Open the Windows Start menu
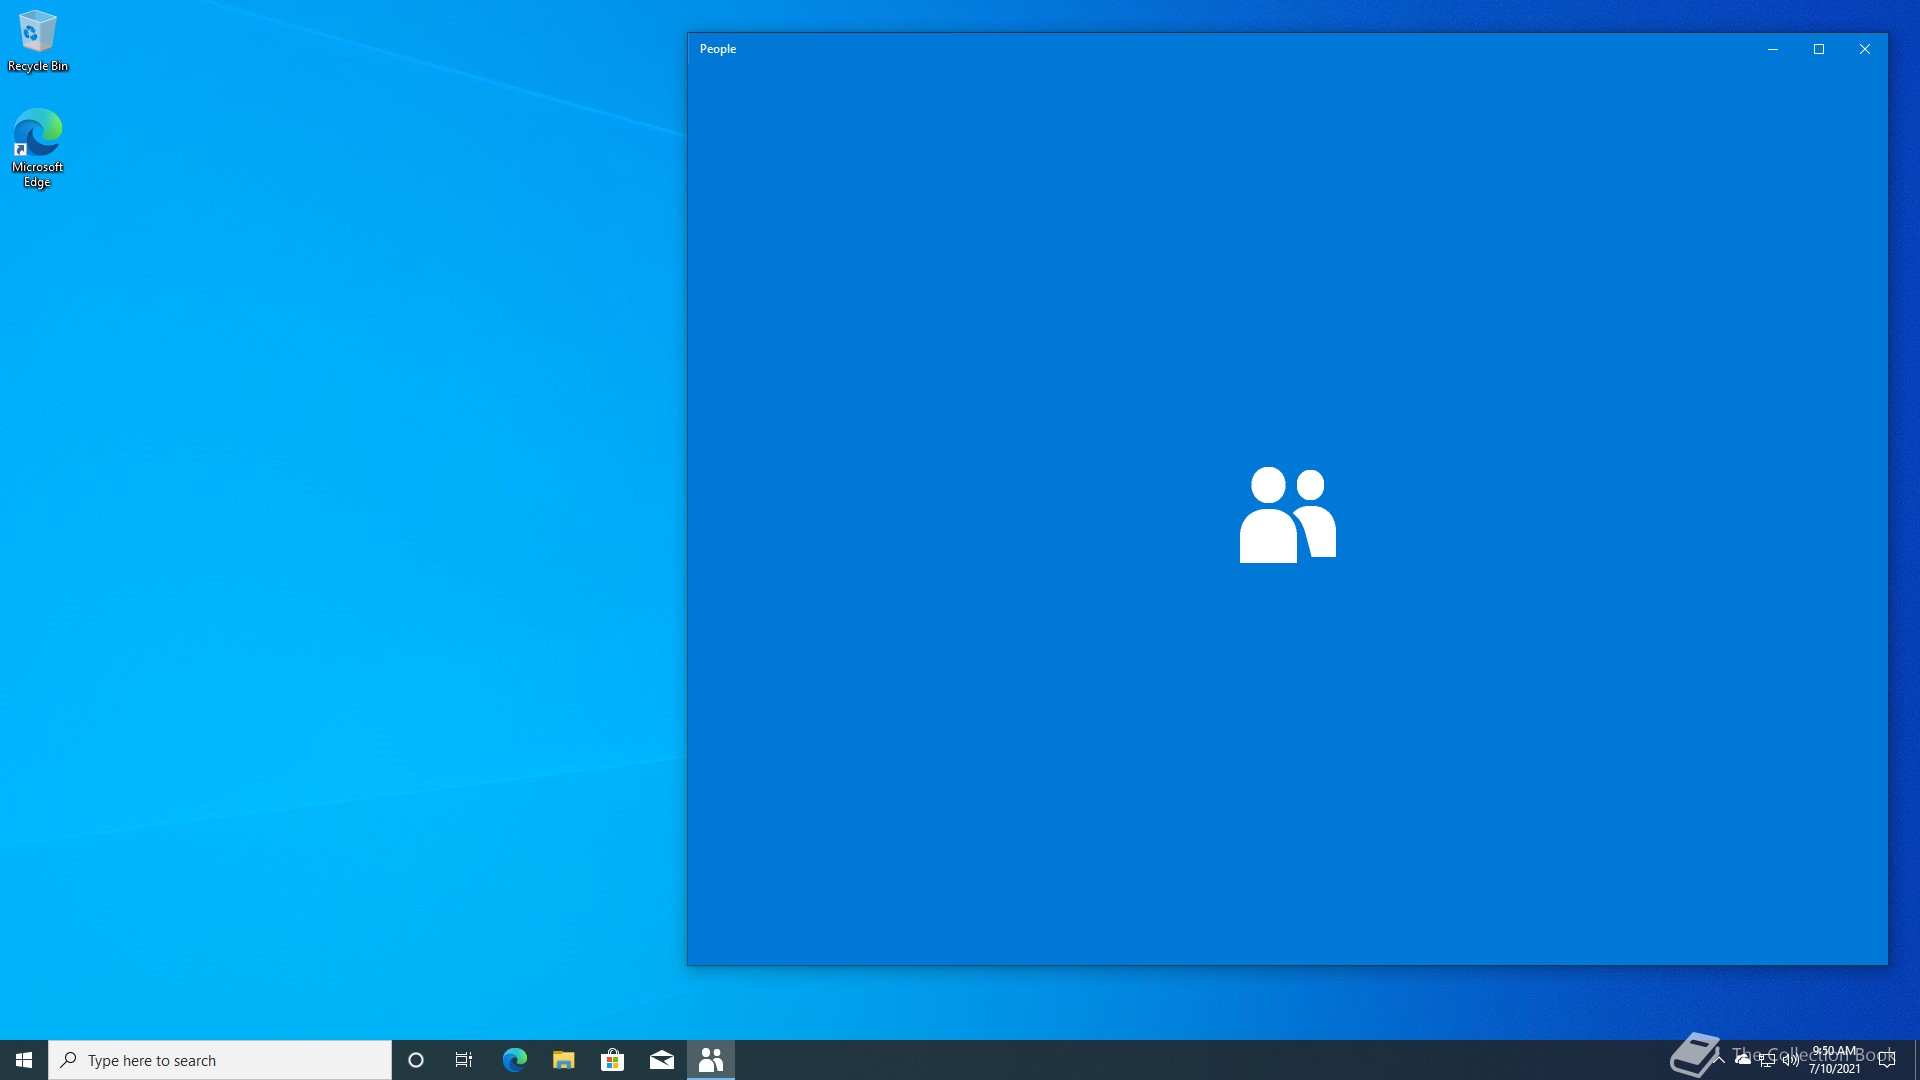This screenshot has height=1080, width=1920. tap(24, 1060)
